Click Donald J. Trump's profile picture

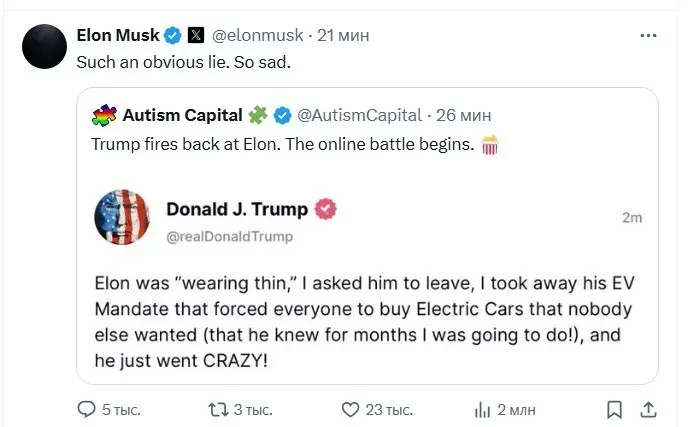pos(121,217)
